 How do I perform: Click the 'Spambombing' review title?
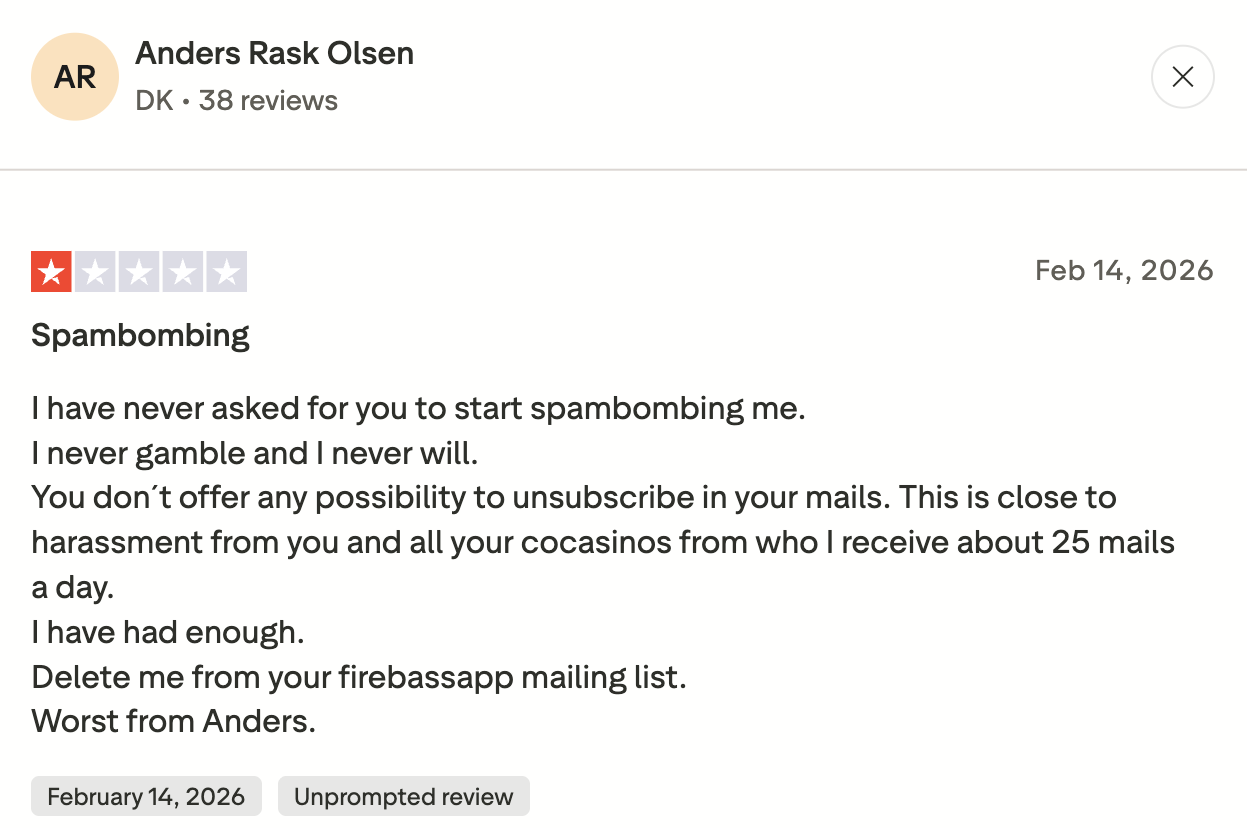[140, 335]
